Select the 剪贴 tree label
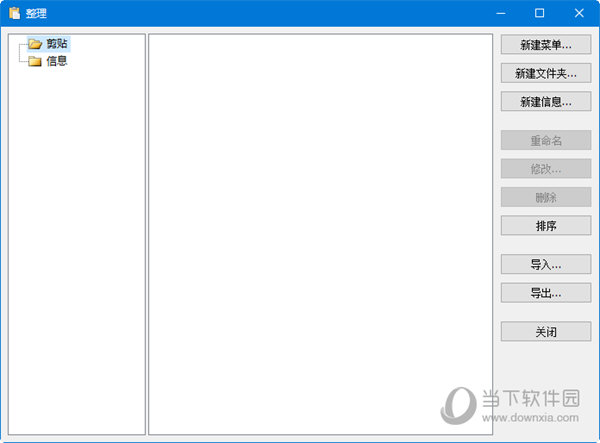Image resolution: width=600 pixels, height=443 pixels. pyautogui.click(x=57, y=44)
